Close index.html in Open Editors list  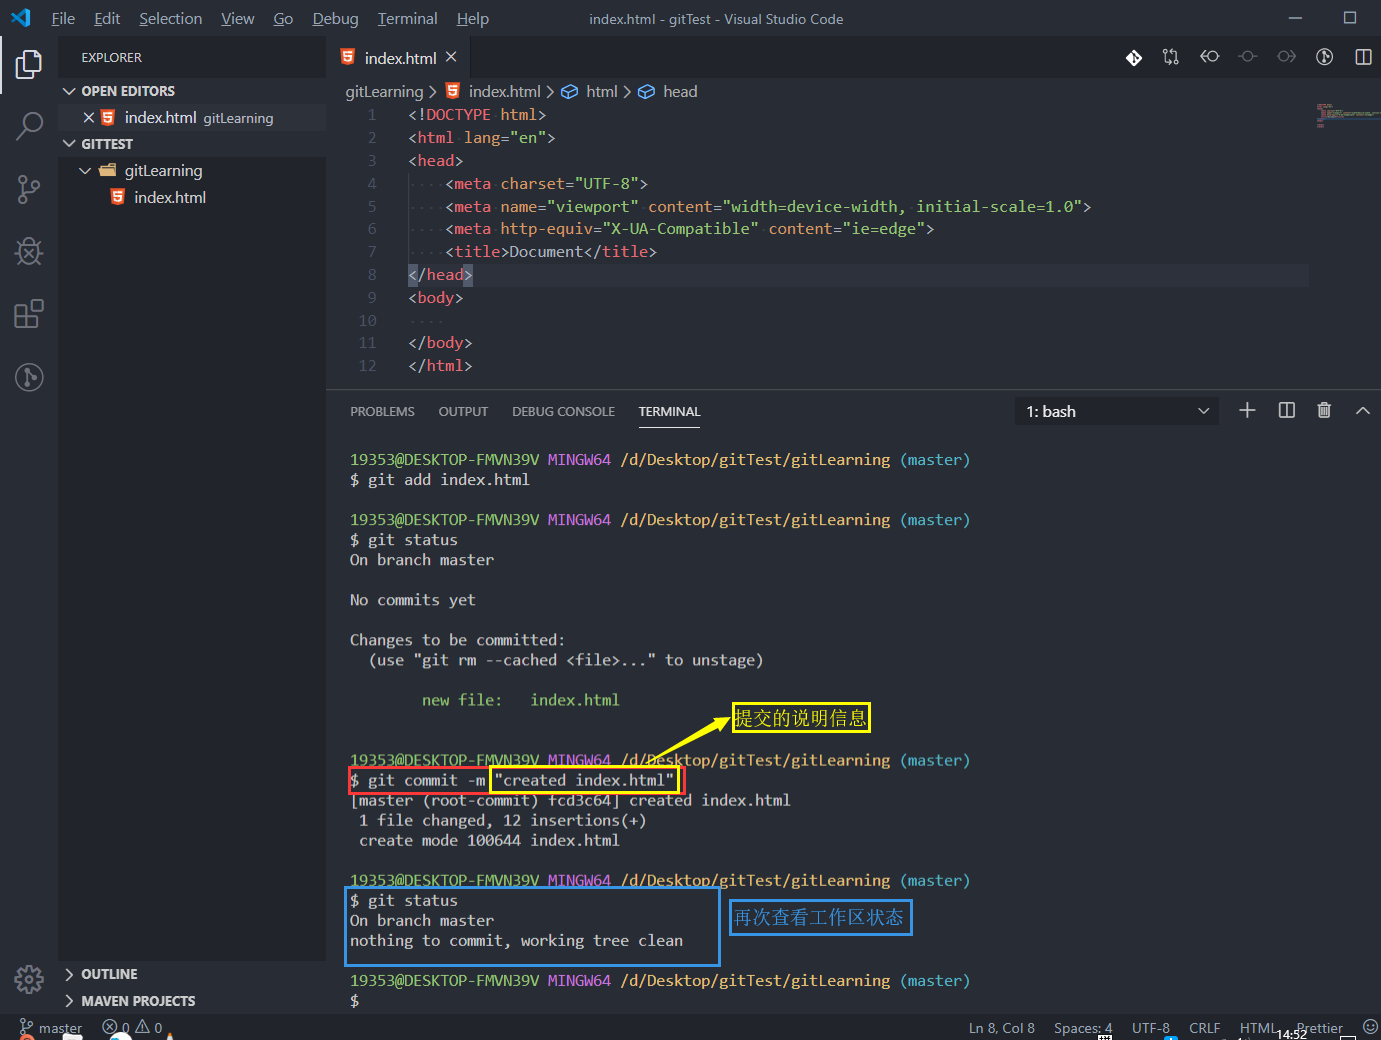pos(89,117)
